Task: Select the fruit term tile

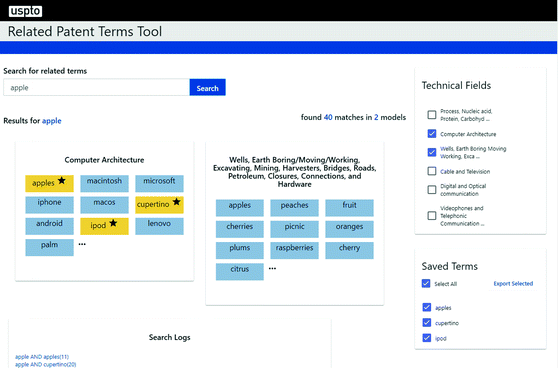Action: 349,208
